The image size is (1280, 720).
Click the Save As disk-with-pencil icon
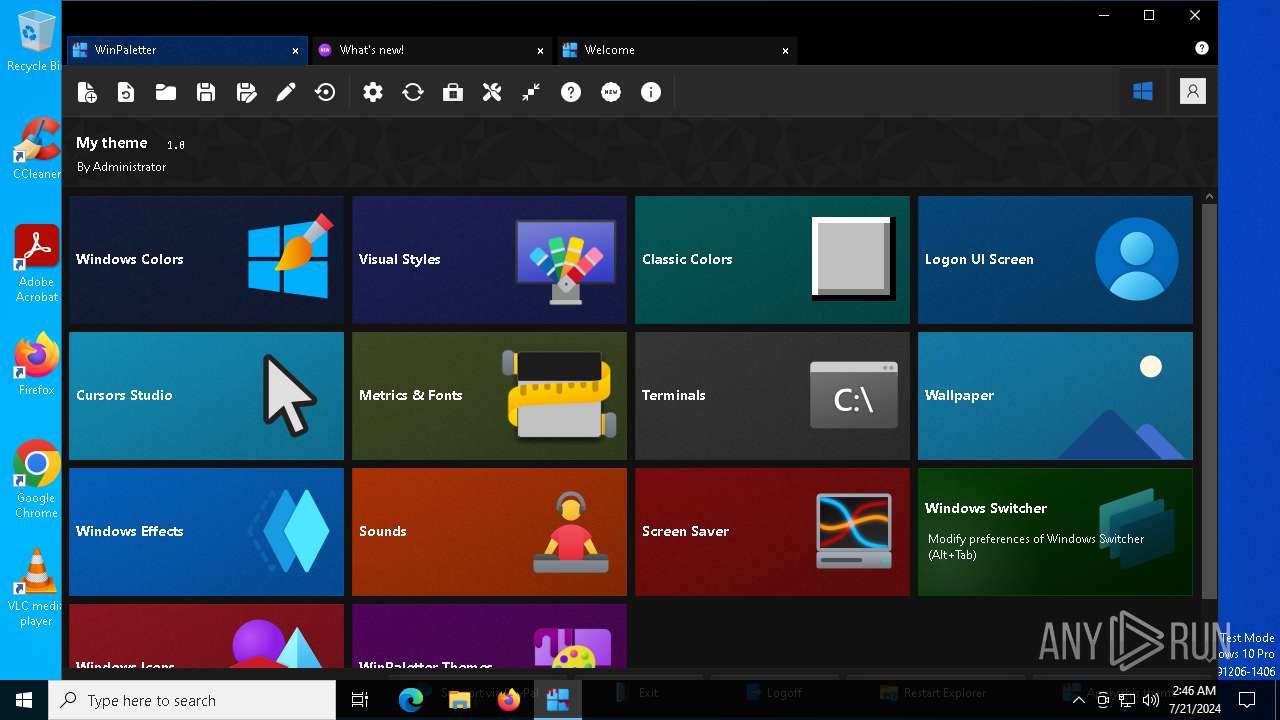246,92
